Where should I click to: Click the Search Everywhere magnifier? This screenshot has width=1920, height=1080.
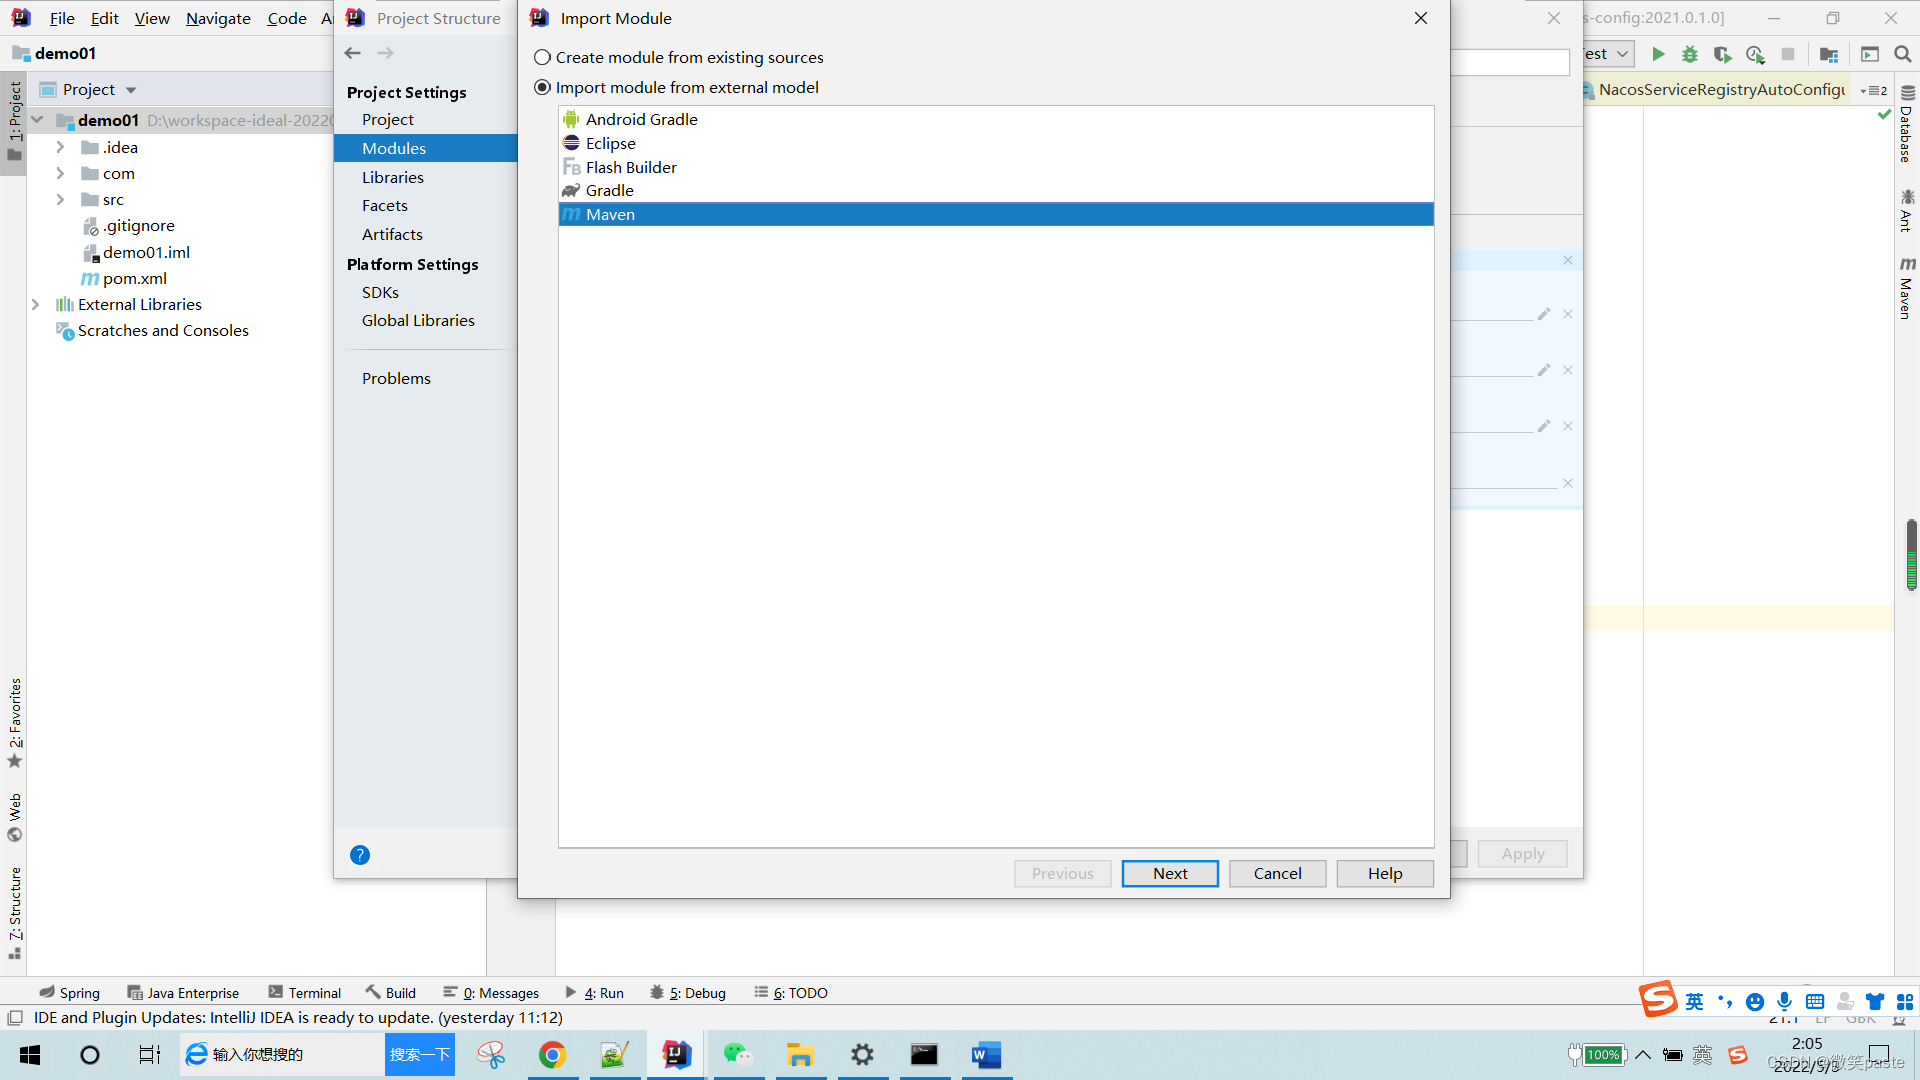1903,54
